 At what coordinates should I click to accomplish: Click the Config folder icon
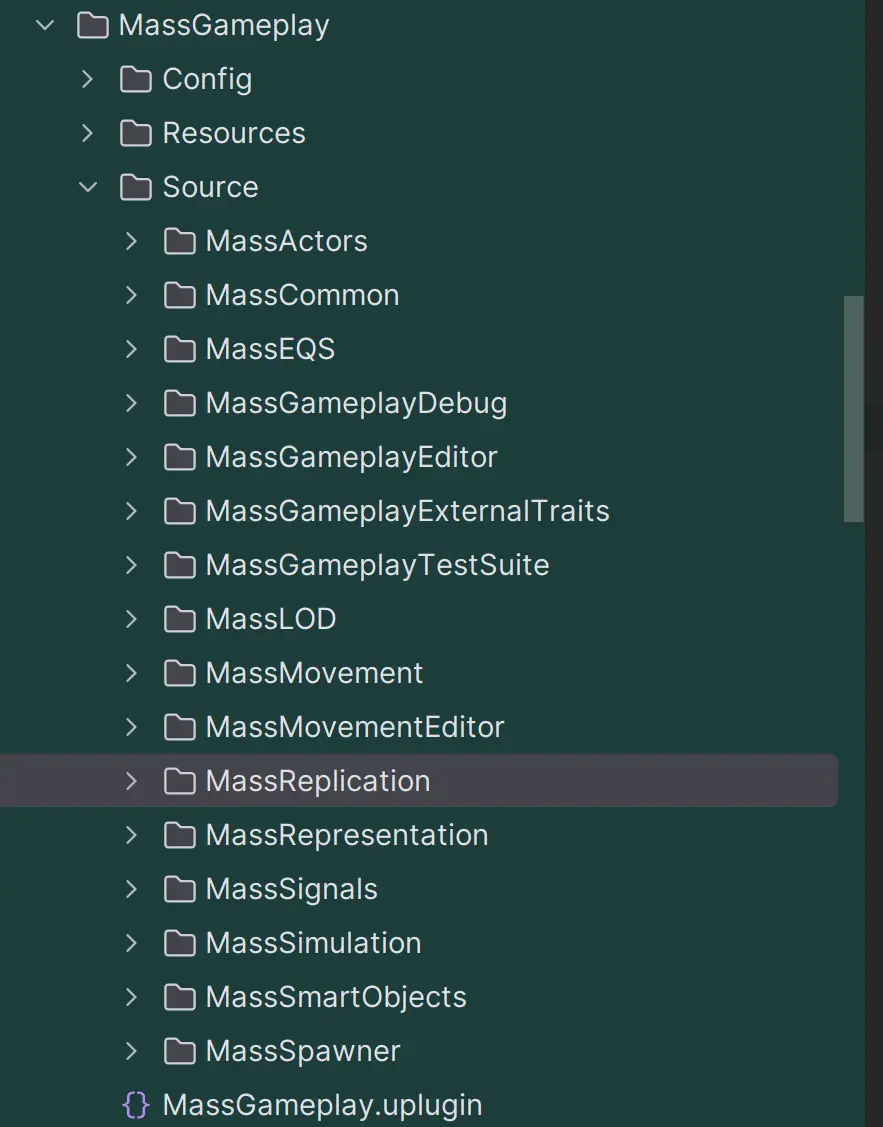[x=135, y=79]
